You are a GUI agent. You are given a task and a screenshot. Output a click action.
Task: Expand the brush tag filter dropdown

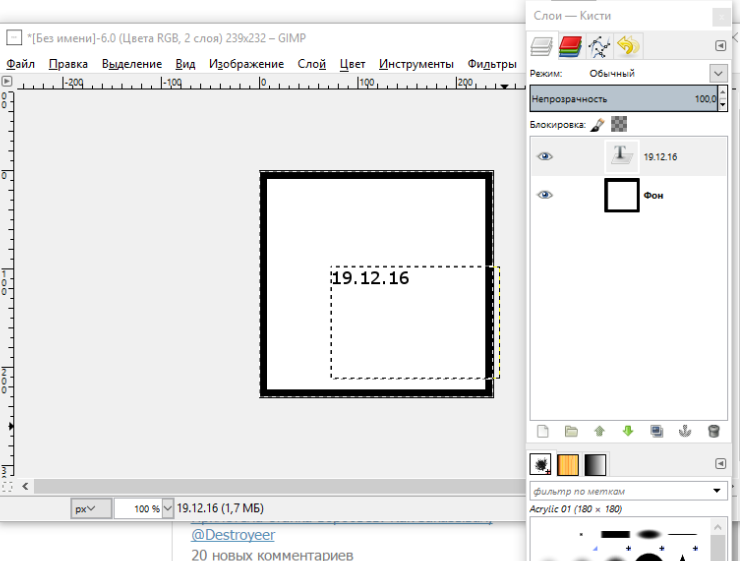click(x=717, y=491)
